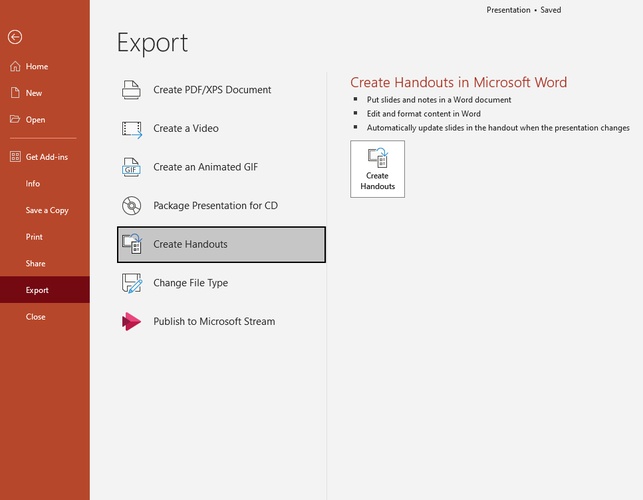
Task: Click the large Create Handouts button
Action: (x=377, y=169)
